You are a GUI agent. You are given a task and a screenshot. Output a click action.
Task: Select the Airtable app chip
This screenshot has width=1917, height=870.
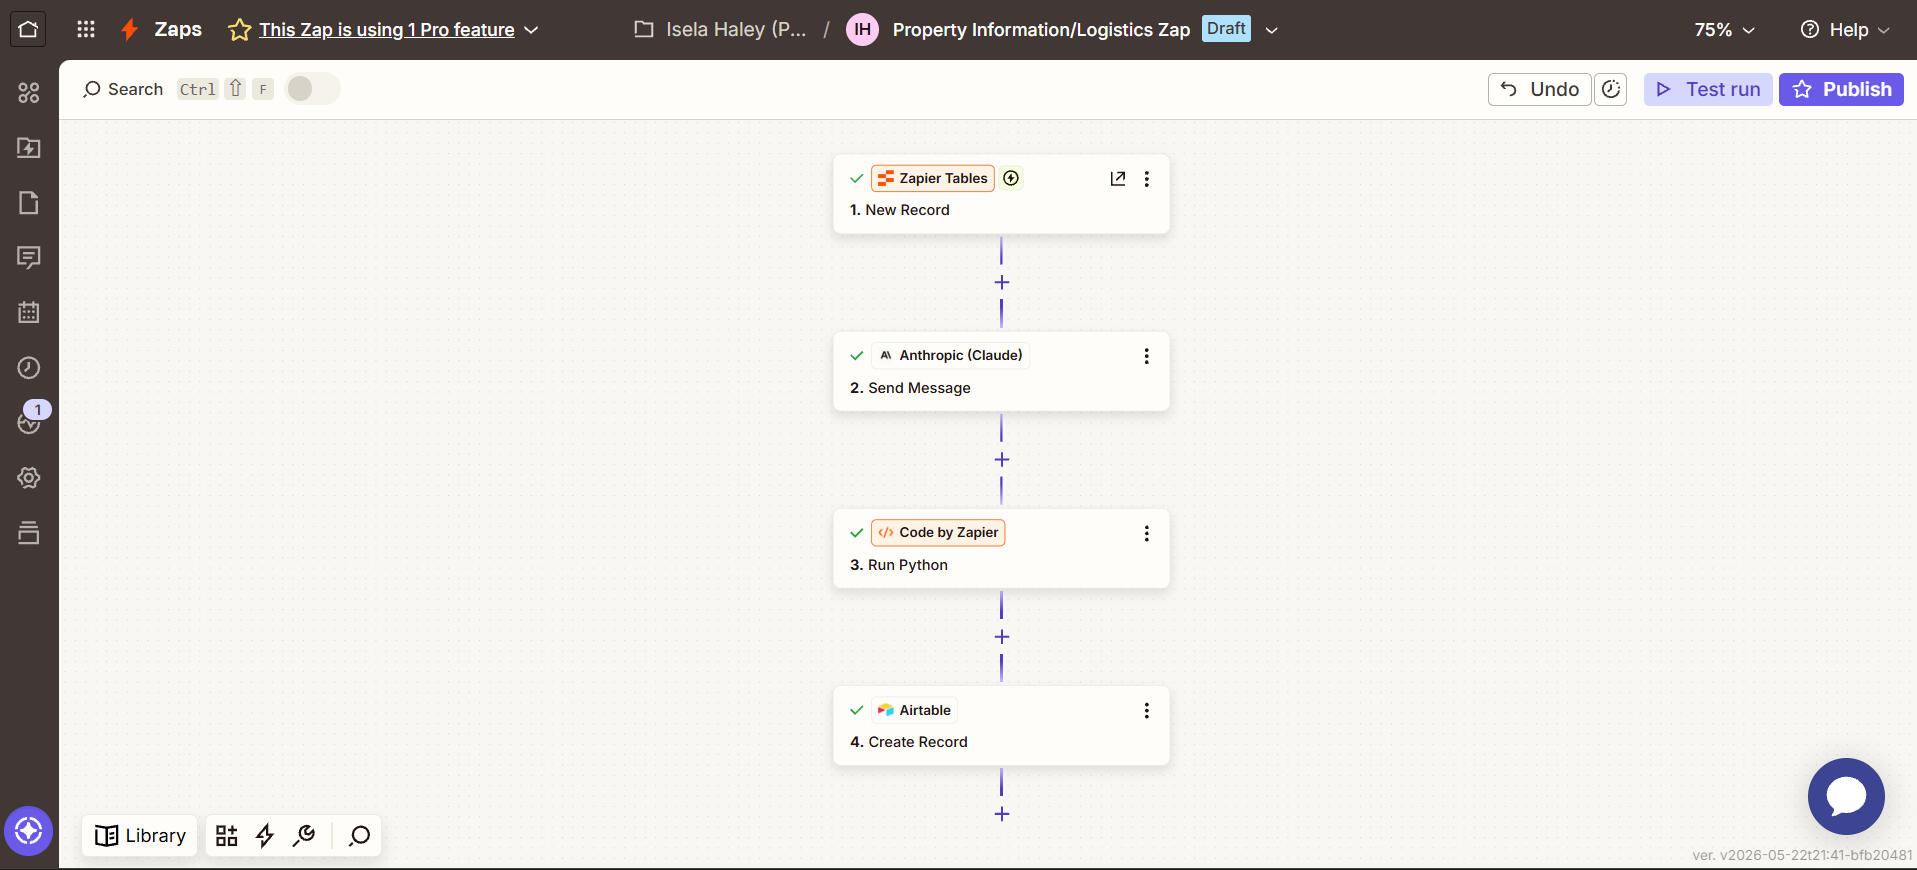pyautogui.click(x=914, y=710)
